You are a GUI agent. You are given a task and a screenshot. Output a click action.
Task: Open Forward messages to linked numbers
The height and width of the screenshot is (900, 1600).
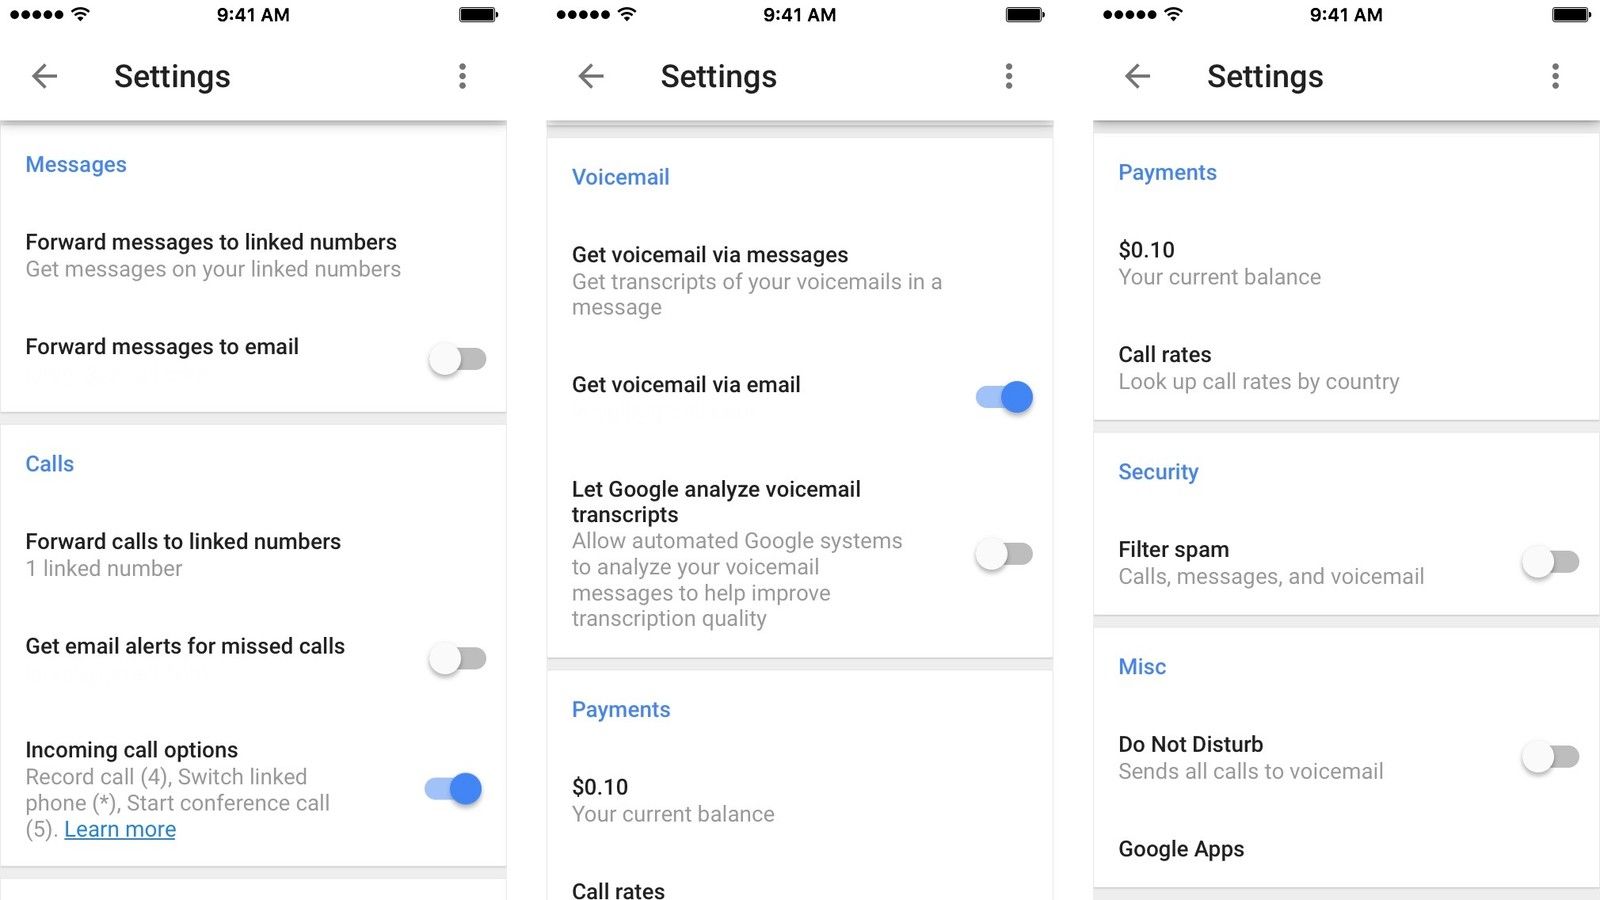[x=253, y=255]
